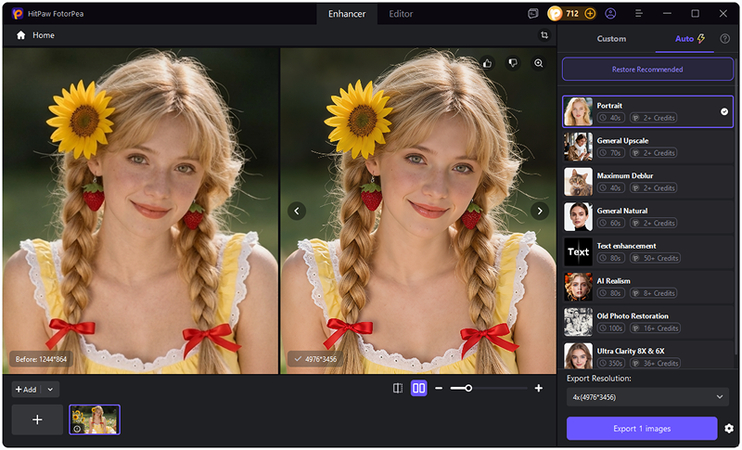Open export settings gear icon
This screenshot has width=742, height=450.
pos(729,429)
